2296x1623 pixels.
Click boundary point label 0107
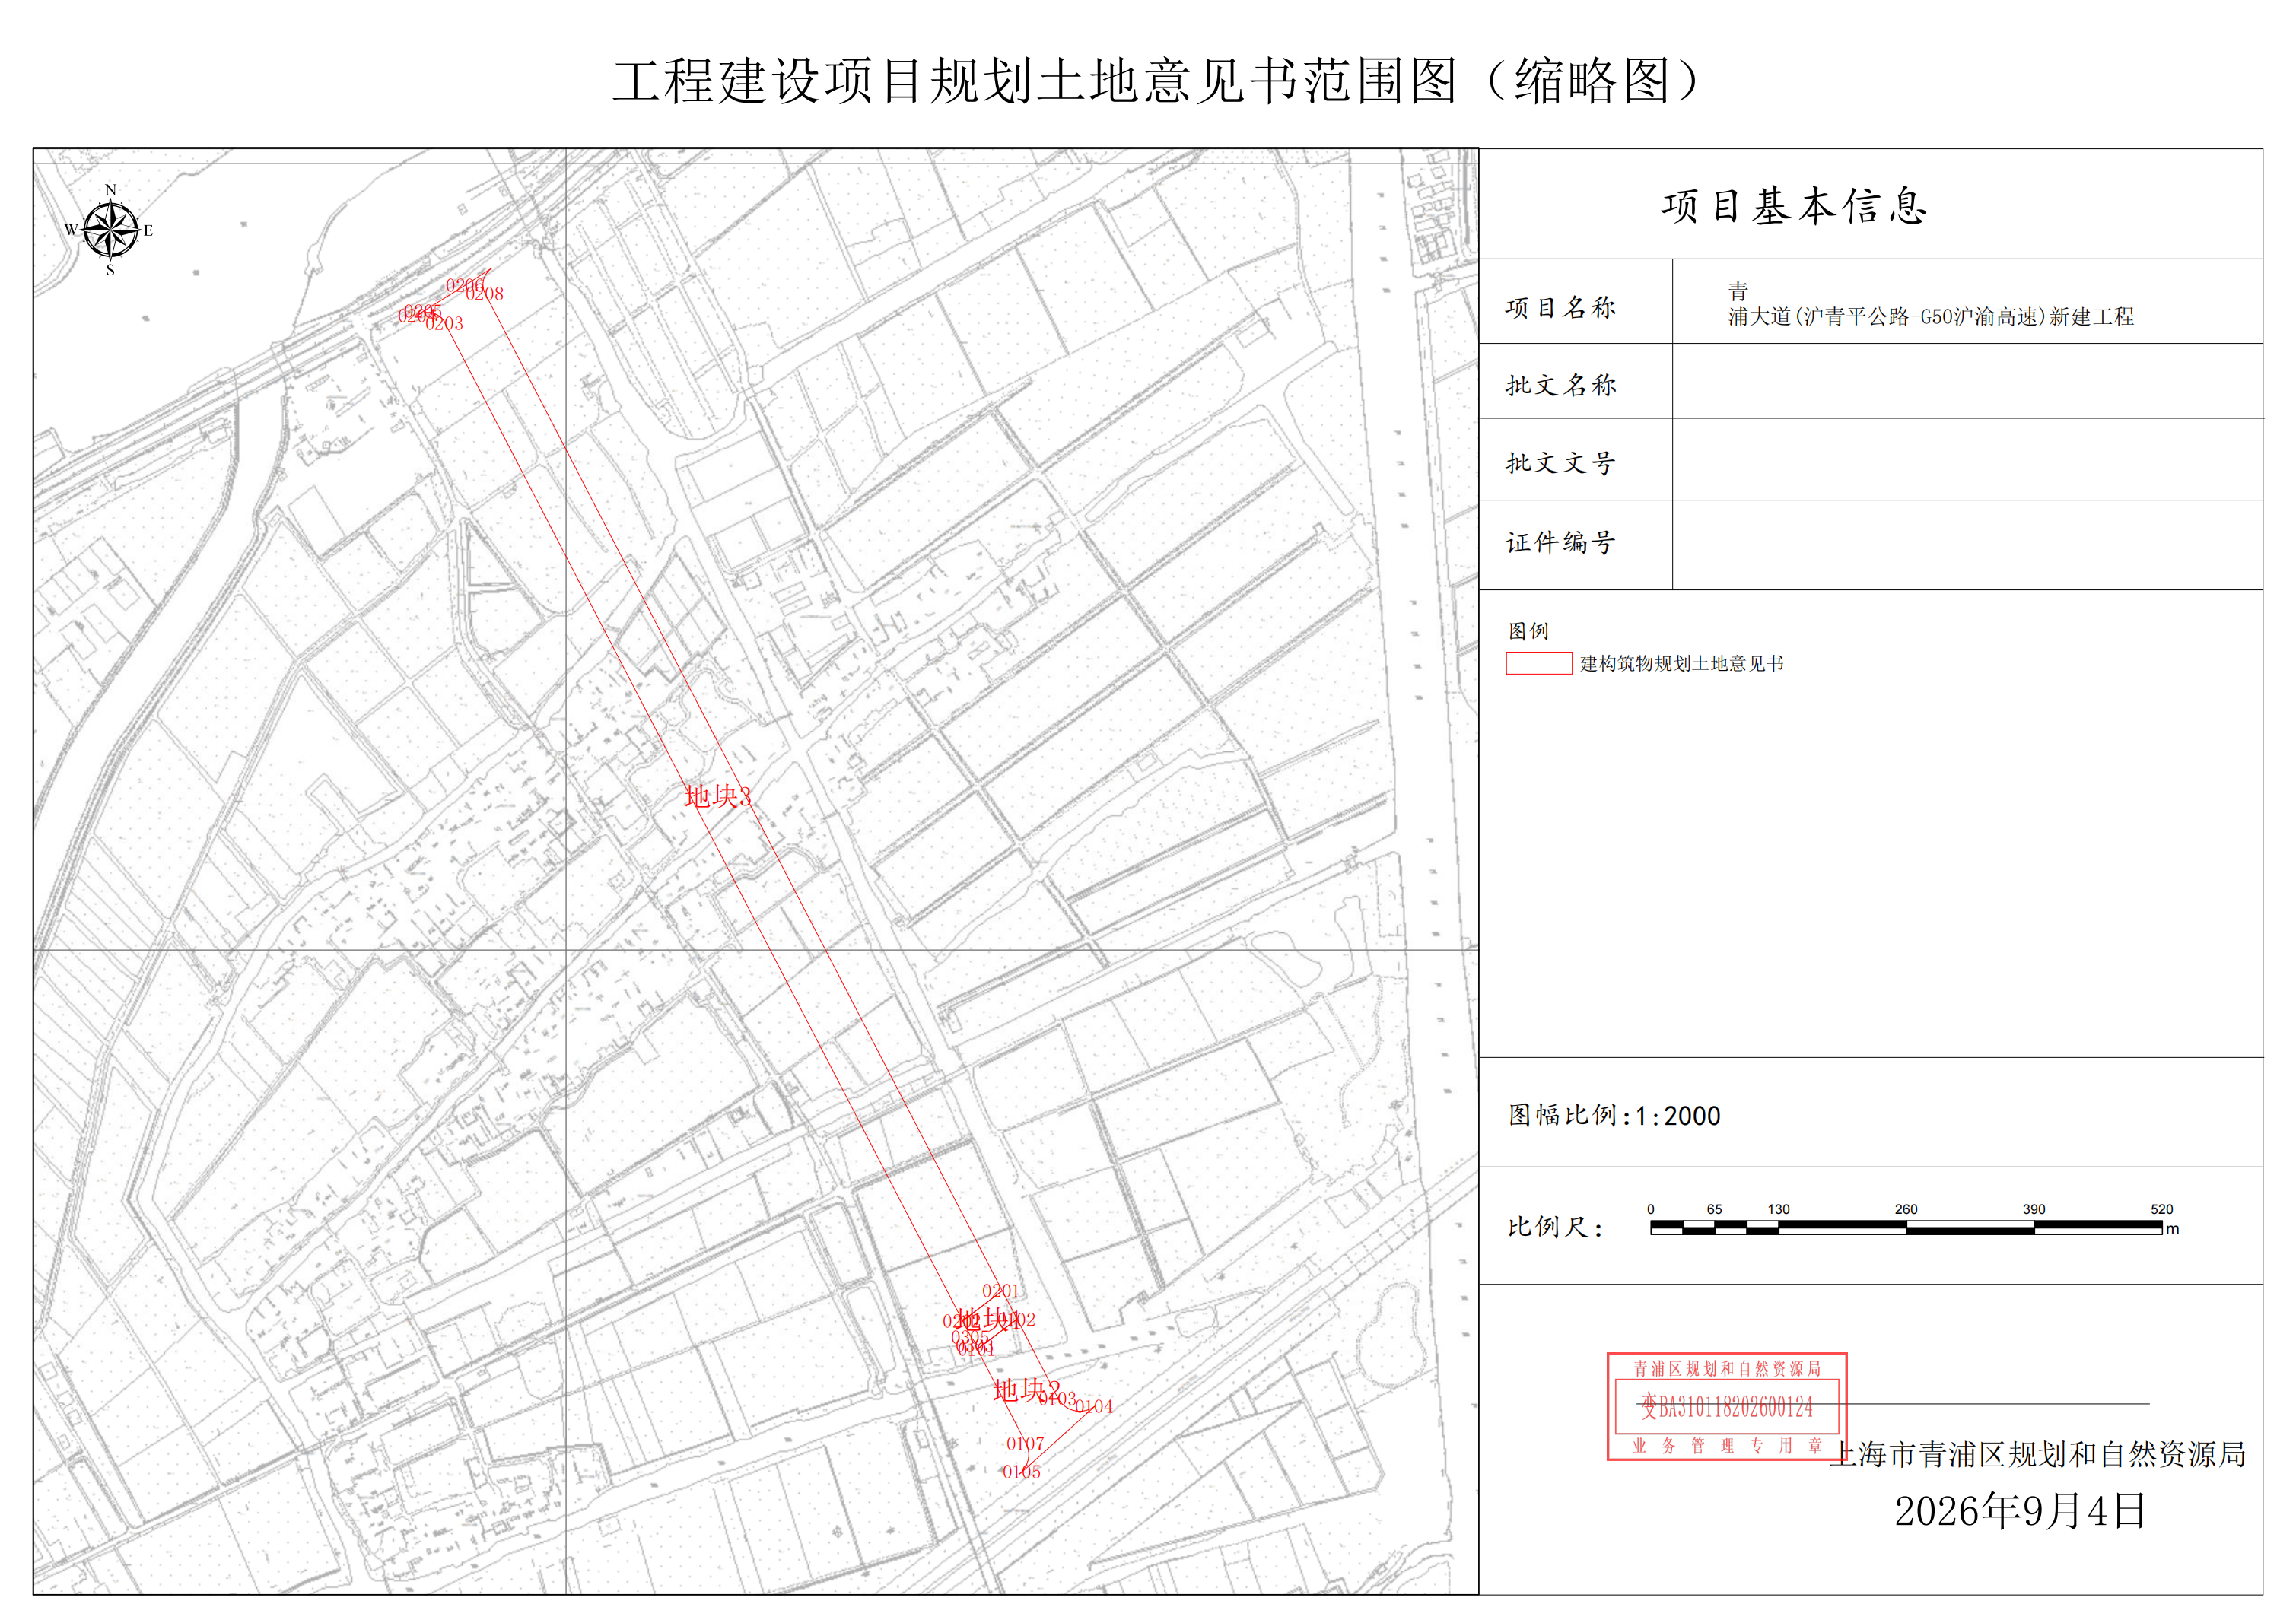1025,1444
